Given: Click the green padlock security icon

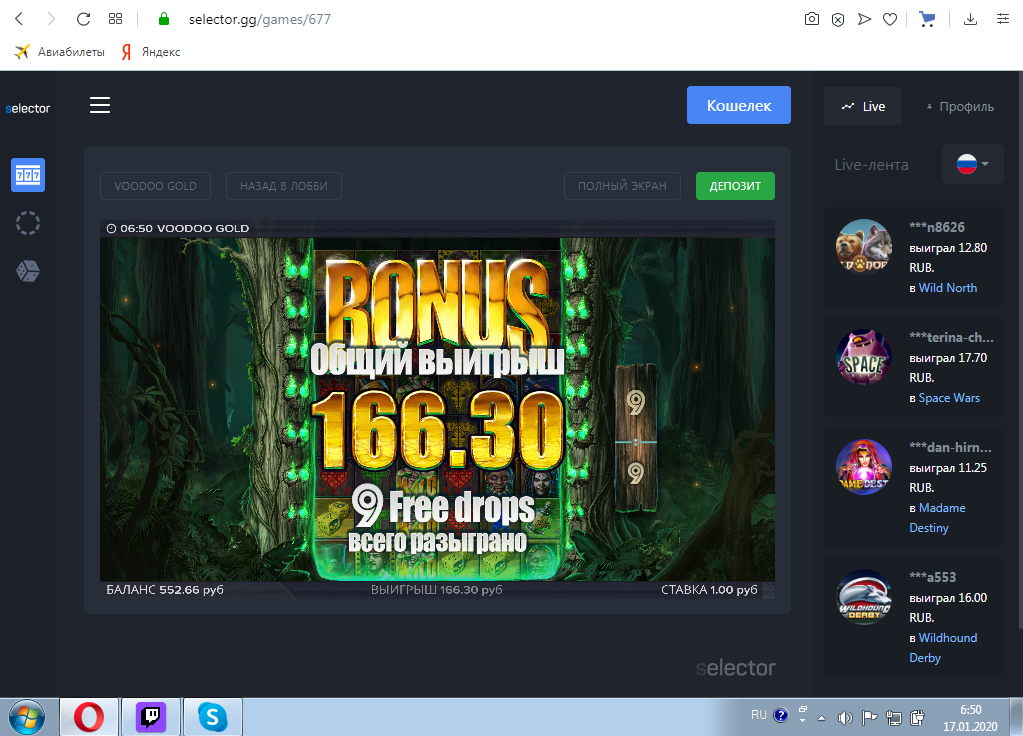Looking at the screenshot, I should pyautogui.click(x=164, y=19).
